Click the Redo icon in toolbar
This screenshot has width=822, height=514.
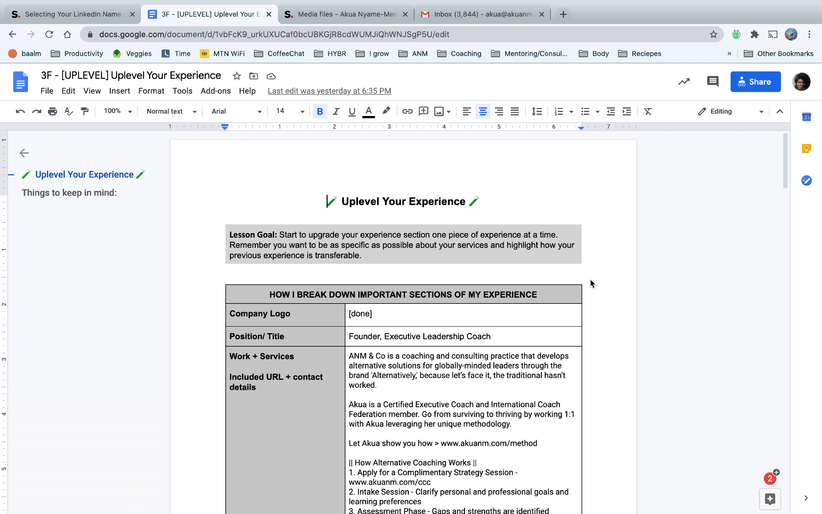coord(36,111)
